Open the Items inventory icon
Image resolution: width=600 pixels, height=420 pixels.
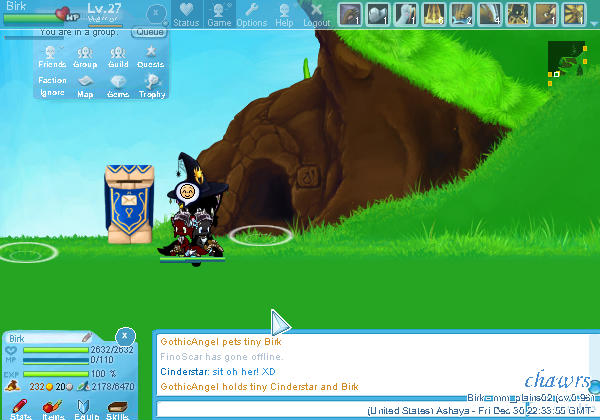[54, 408]
